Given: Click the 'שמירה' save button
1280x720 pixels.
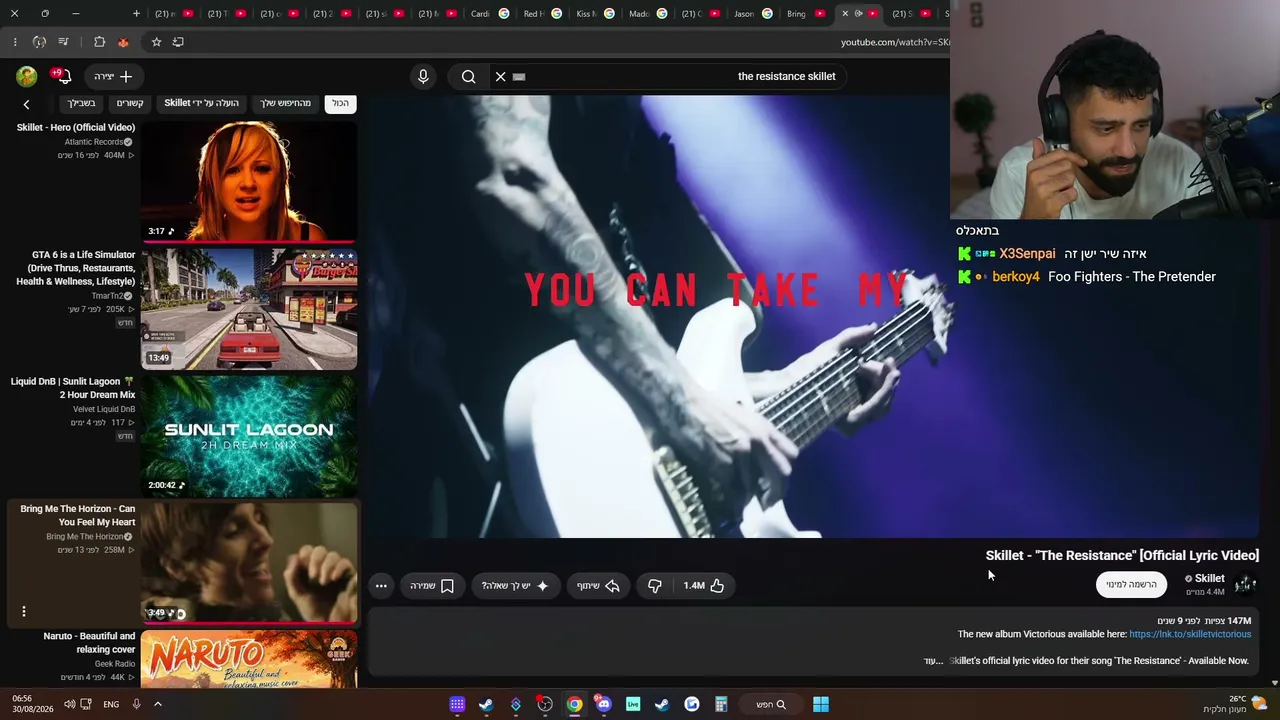Looking at the screenshot, I should (432, 586).
